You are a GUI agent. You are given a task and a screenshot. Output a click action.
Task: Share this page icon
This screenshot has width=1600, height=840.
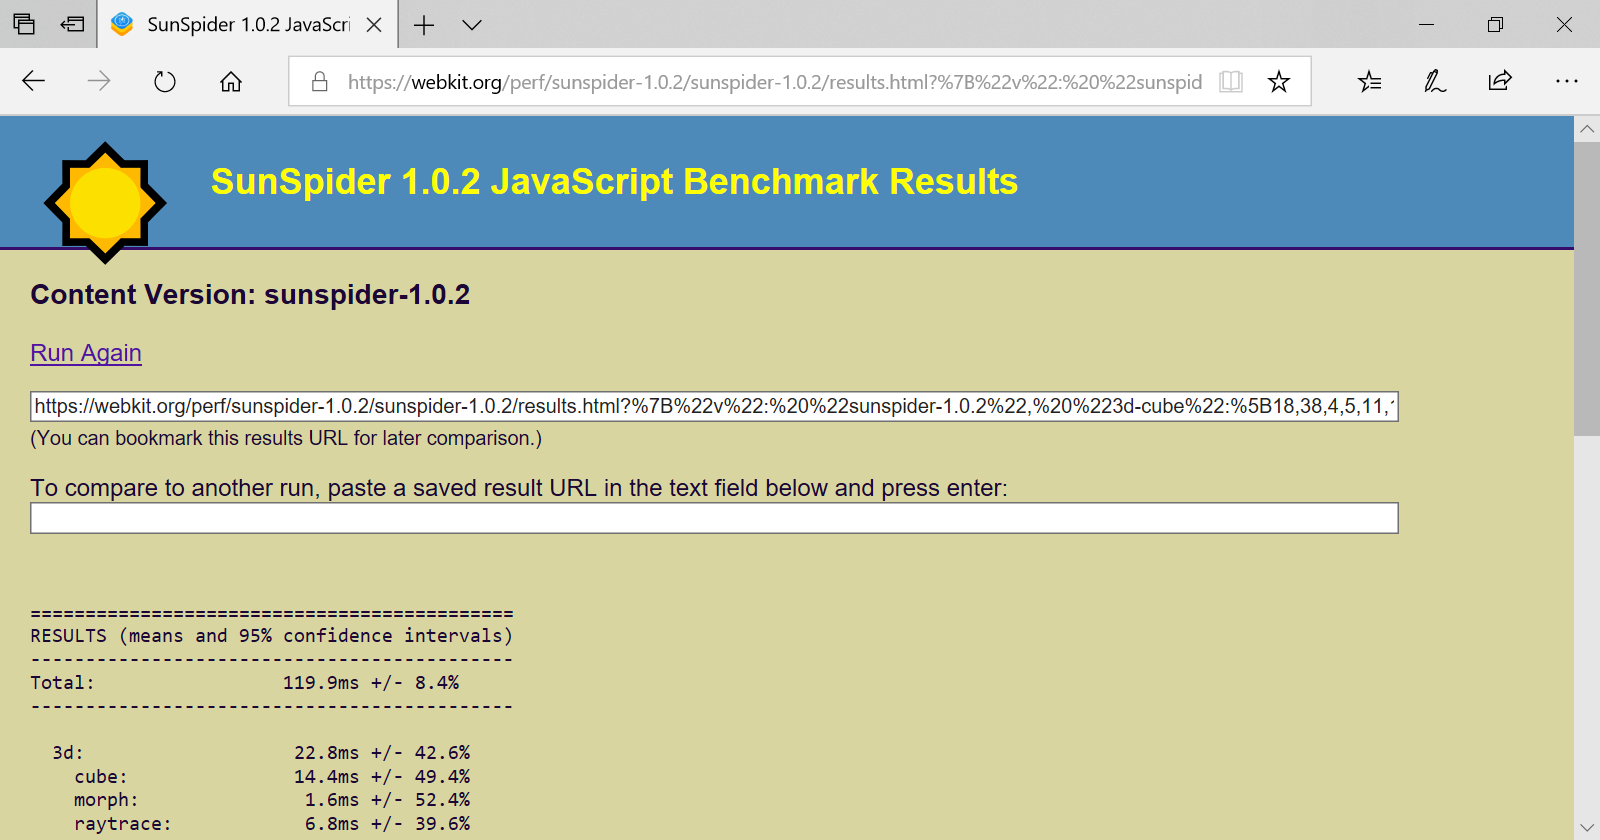1500,81
